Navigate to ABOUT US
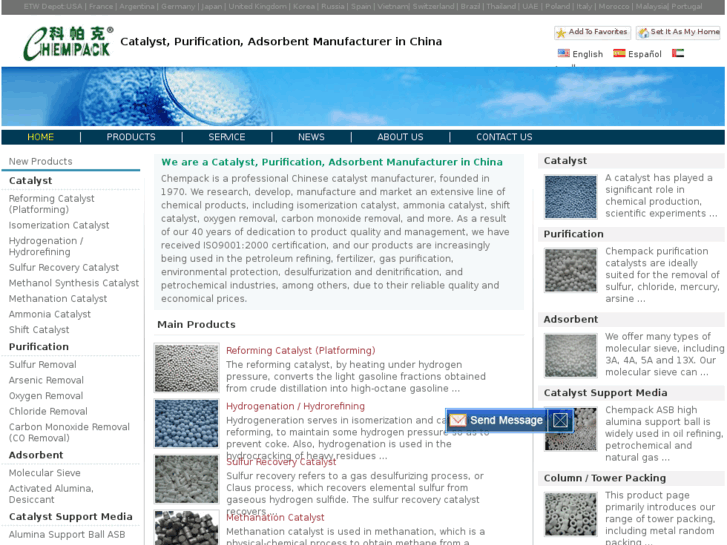 click(x=400, y=137)
